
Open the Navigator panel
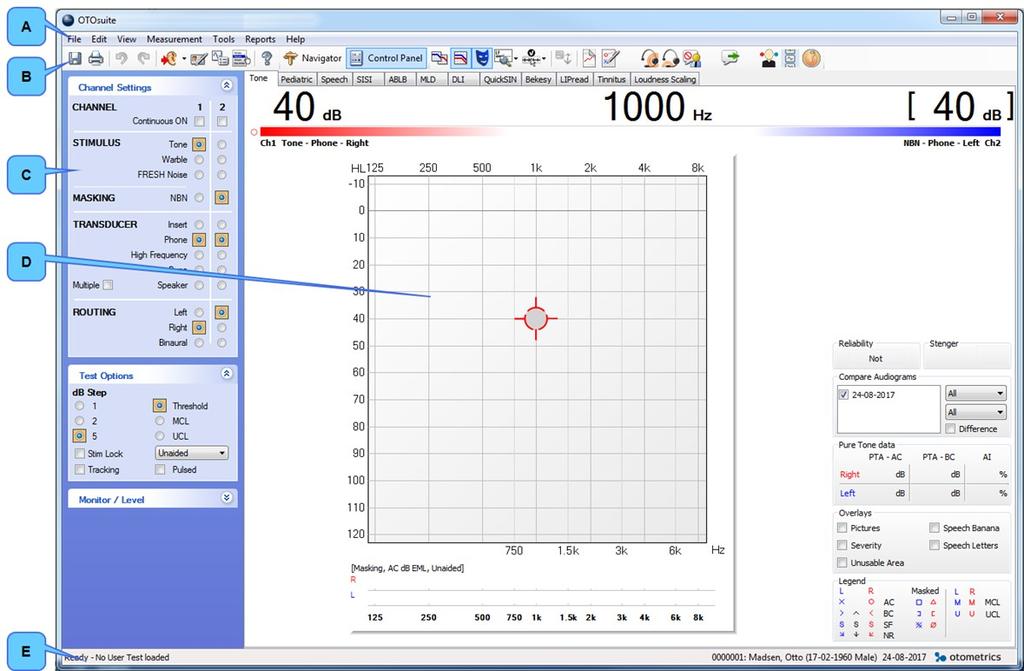[312, 58]
